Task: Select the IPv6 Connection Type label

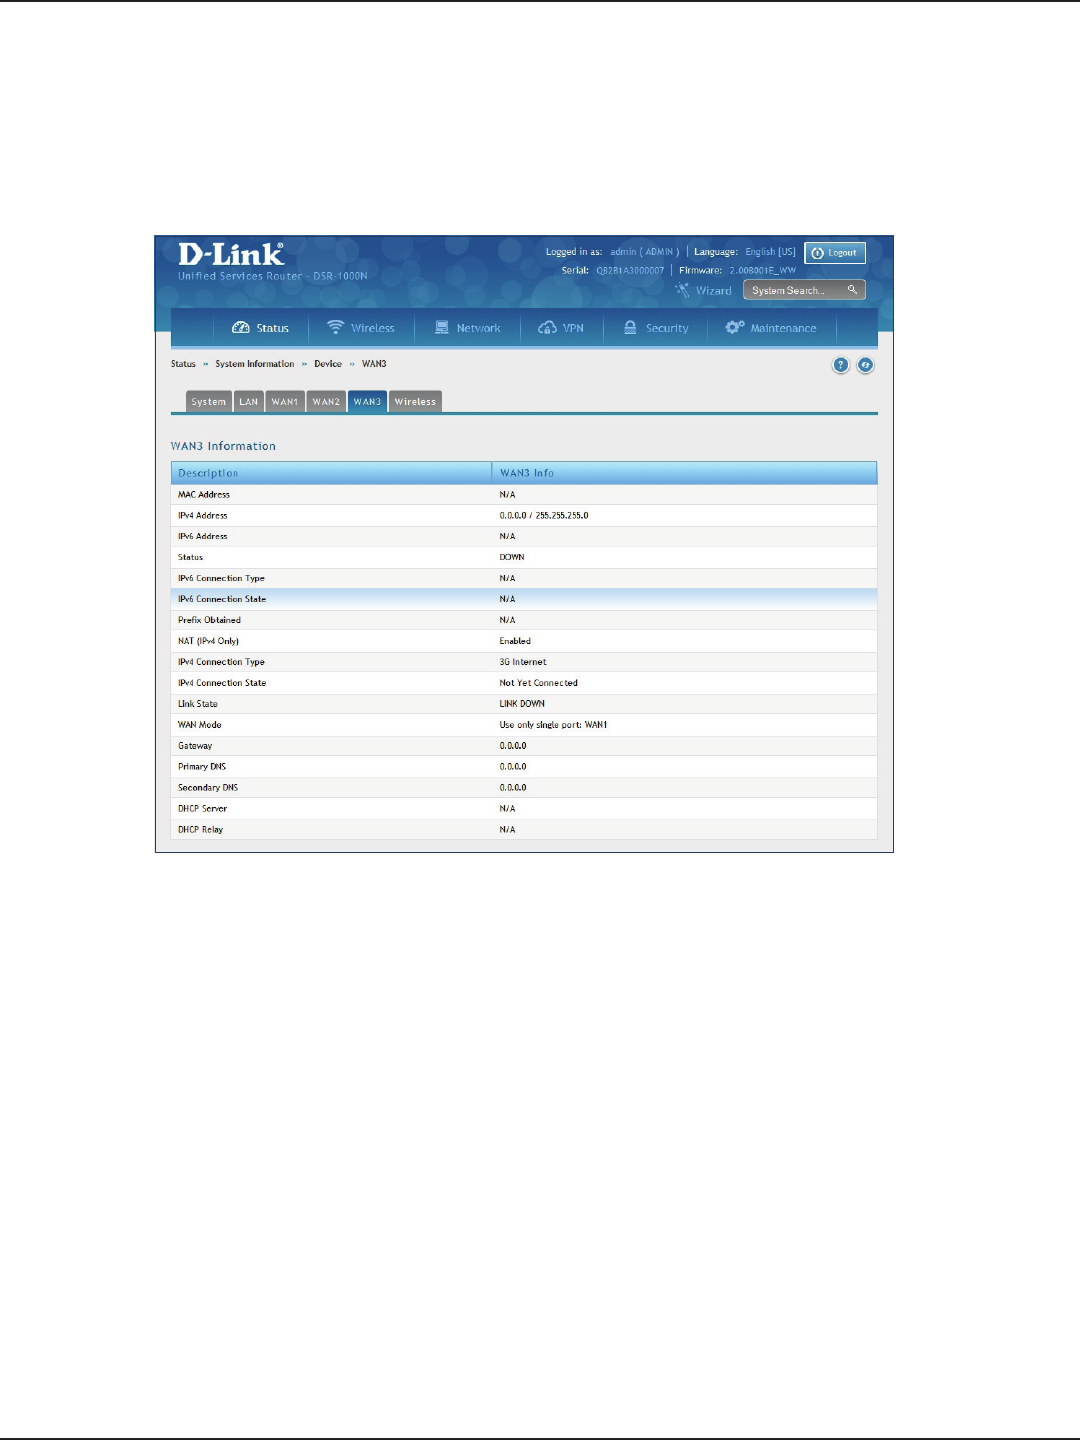Action: click(x=221, y=579)
